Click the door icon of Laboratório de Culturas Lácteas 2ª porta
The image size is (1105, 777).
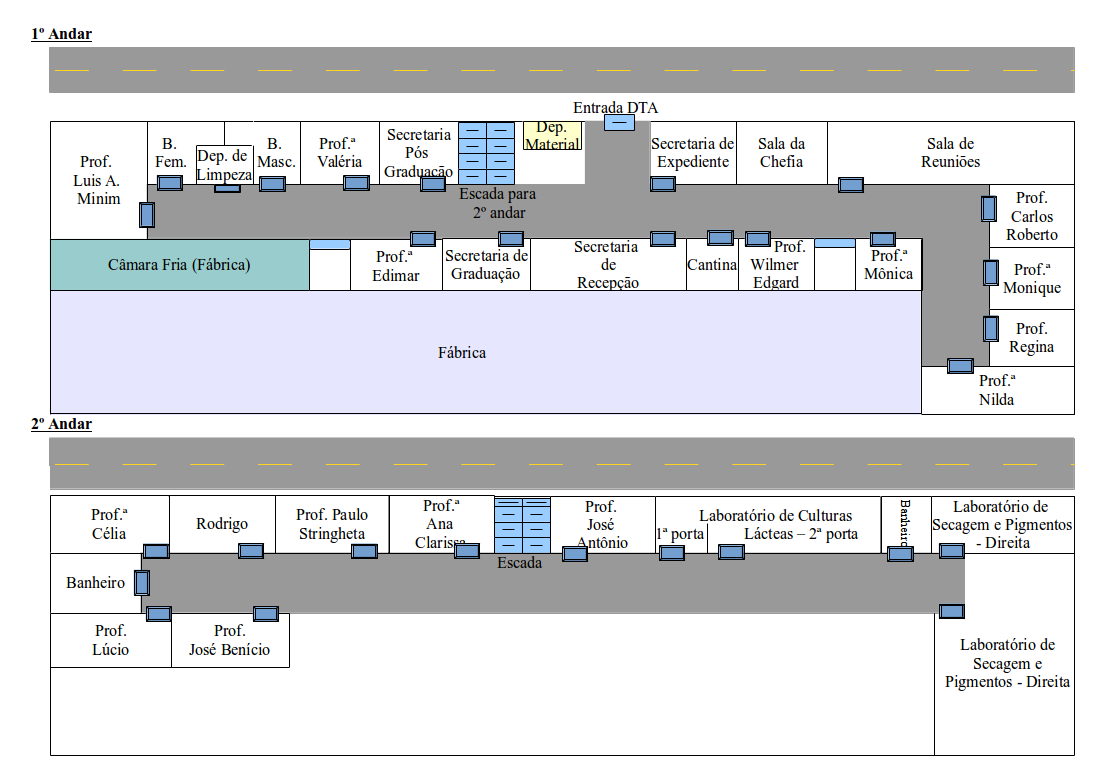click(731, 552)
